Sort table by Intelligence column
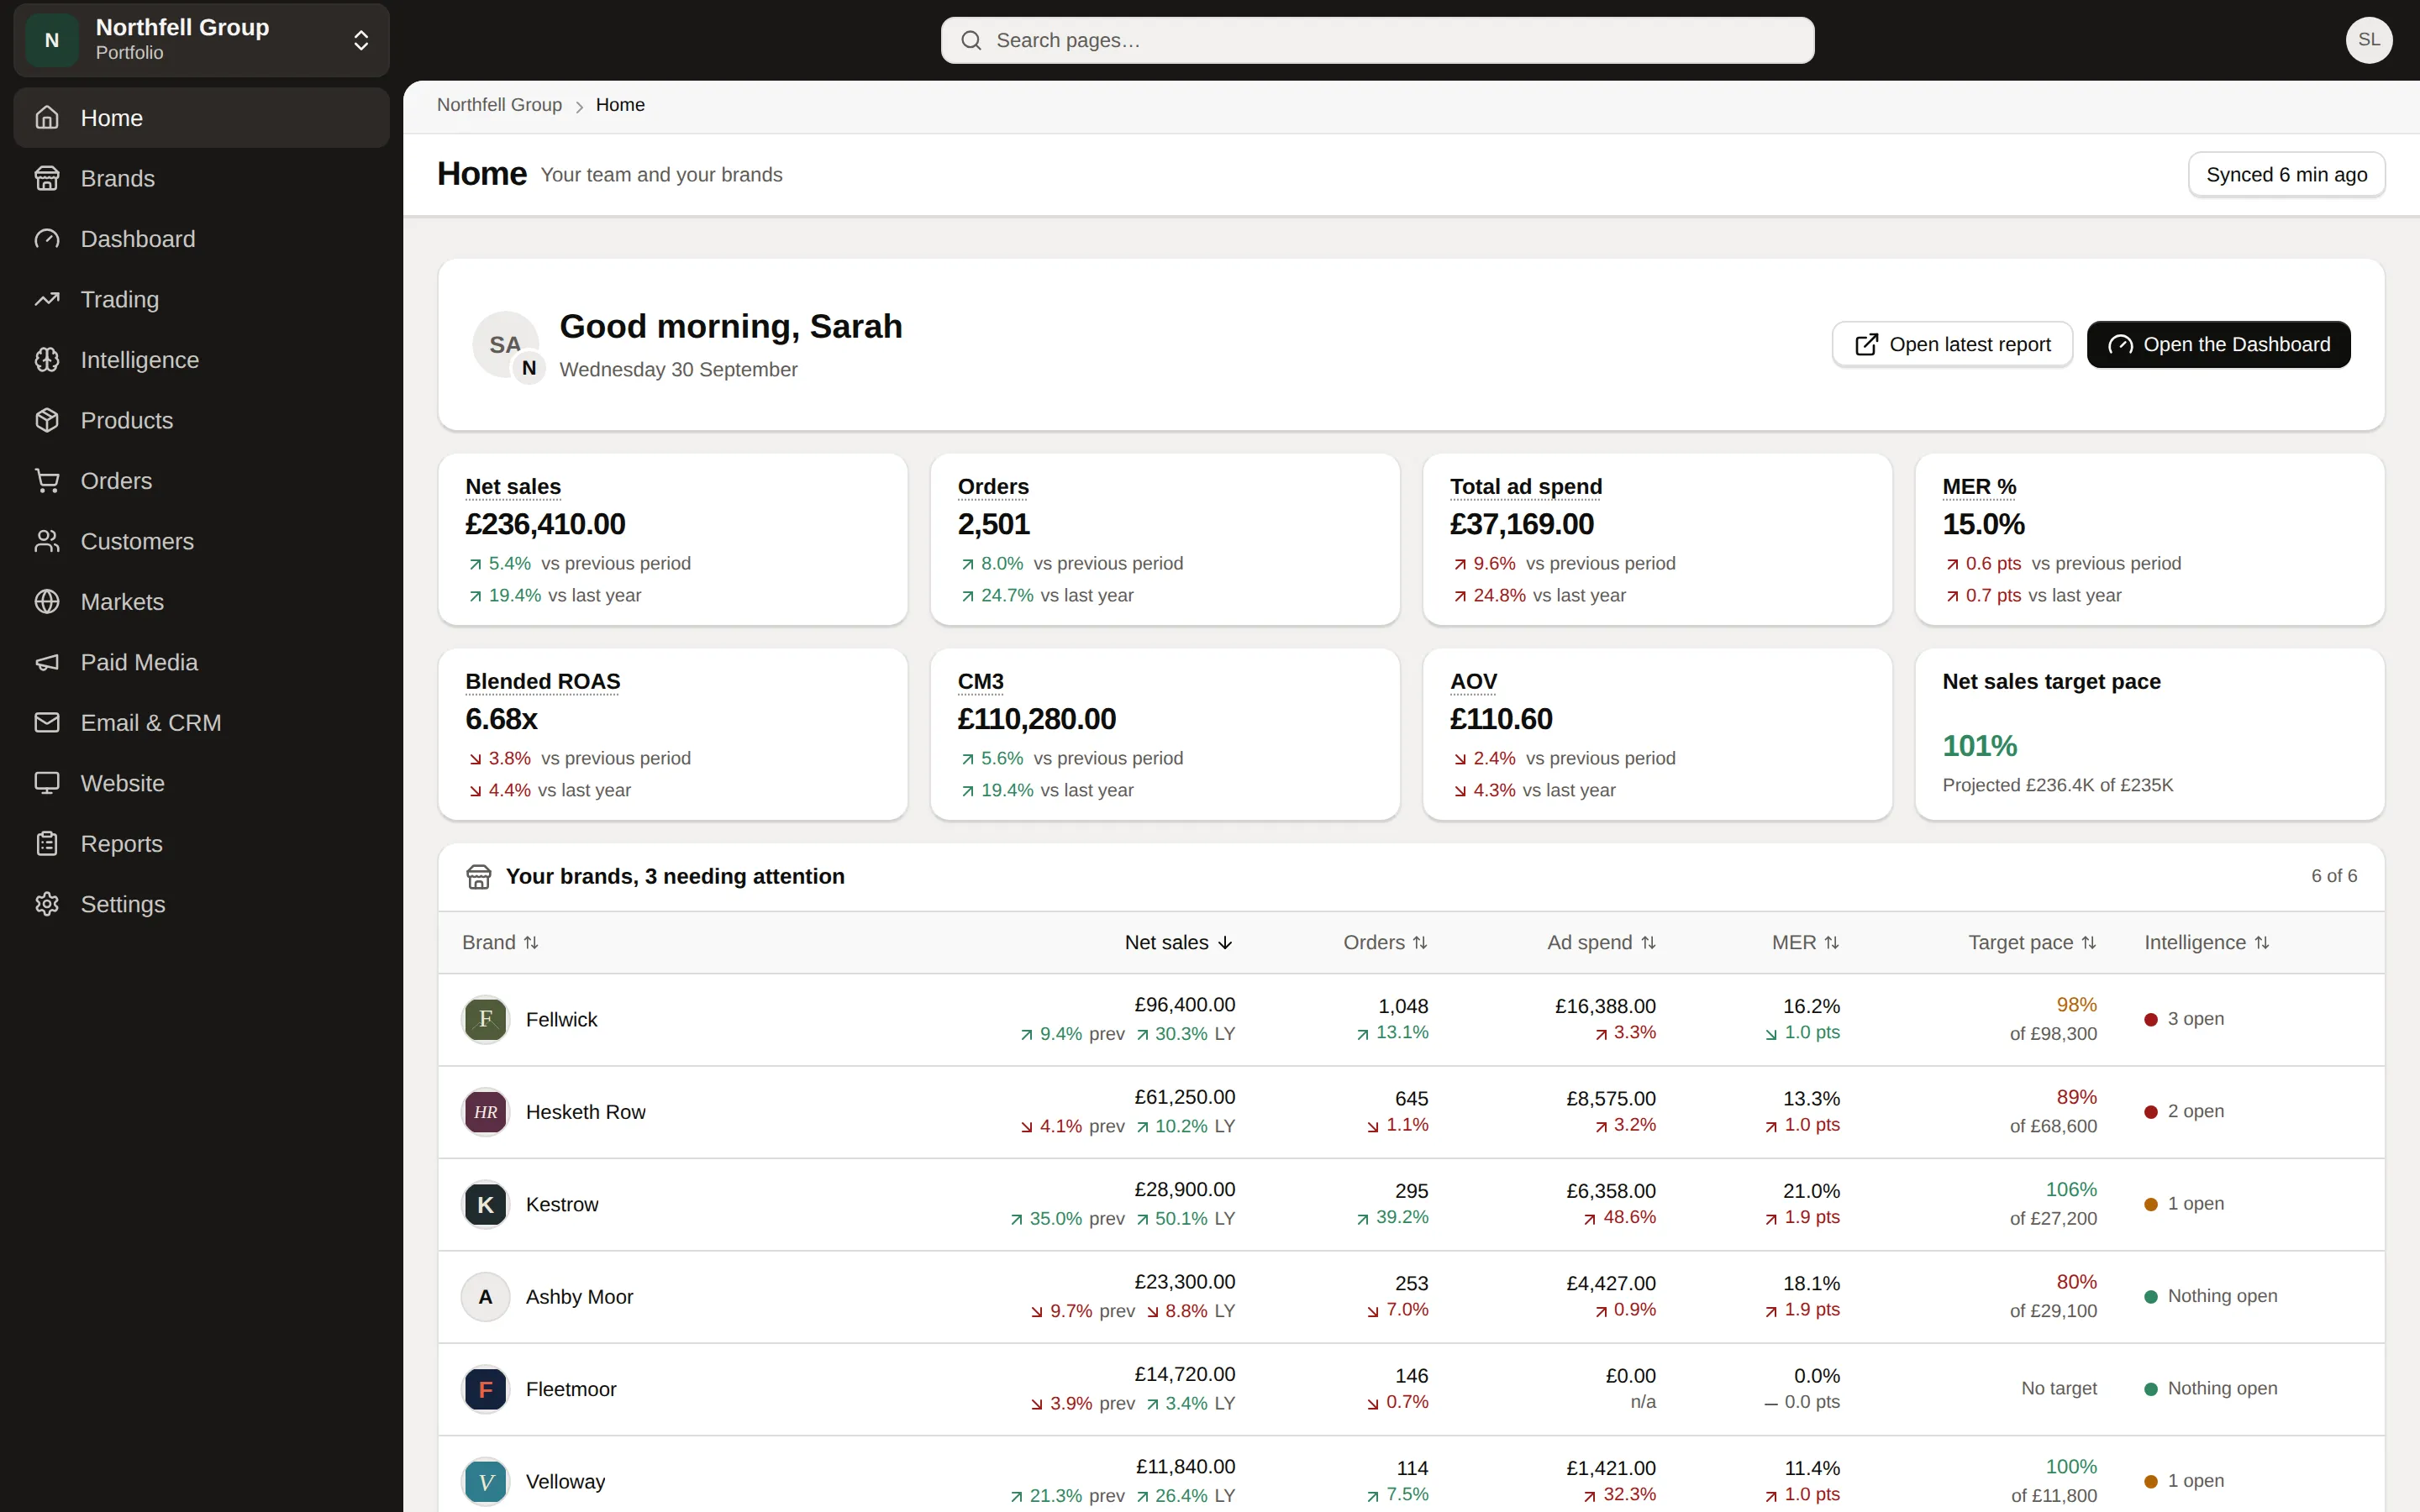Viewport: 2420px width, 1512px height. (x=2206, y=942)
